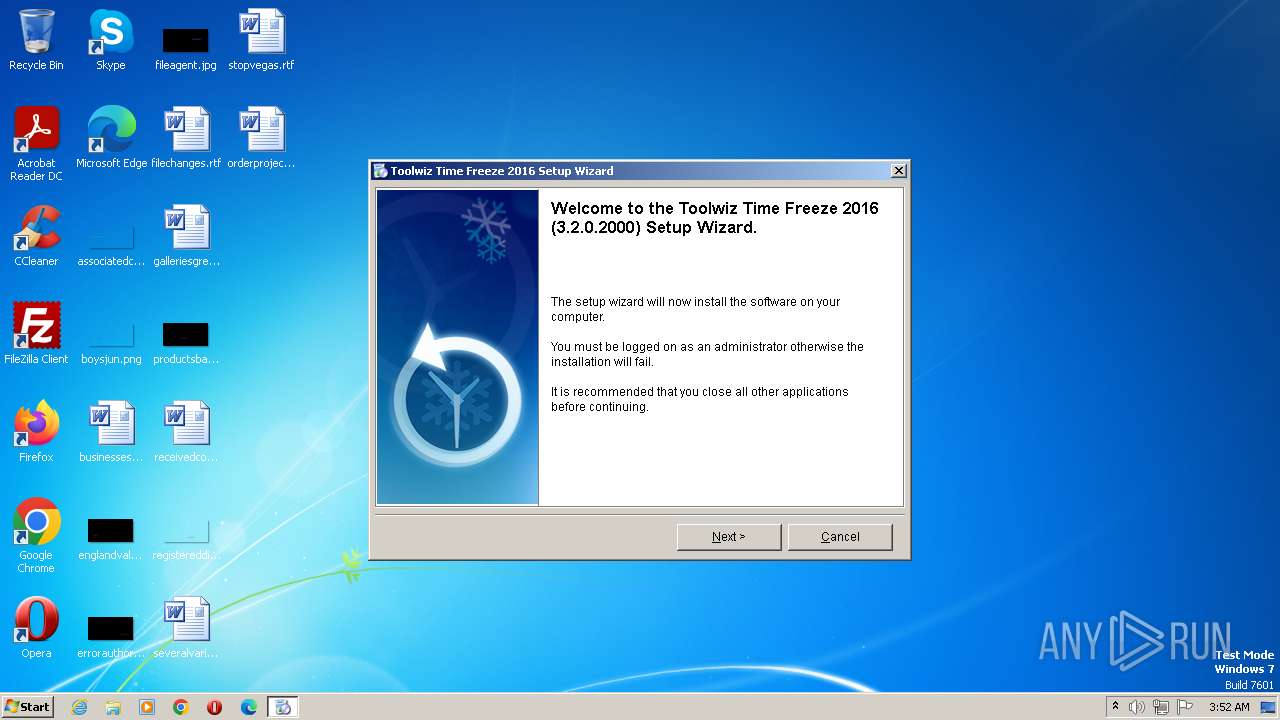This screenshot has width=1280, height=720.
Task: Select FileZilla Client shortcut
Action: tap(36, 334)
